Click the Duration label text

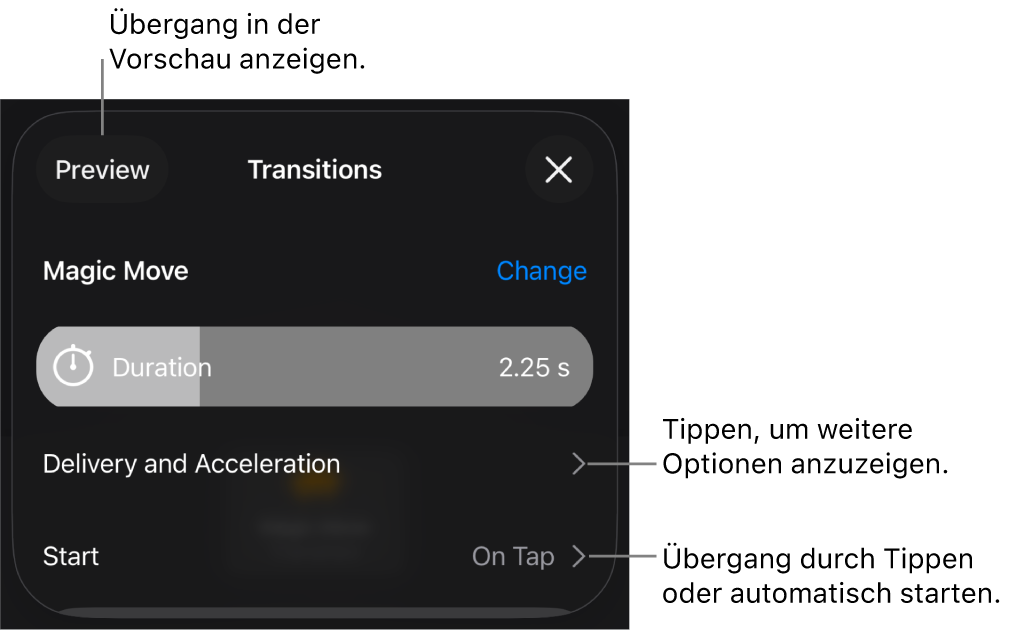pyautogui.click(x=162, y=367)
